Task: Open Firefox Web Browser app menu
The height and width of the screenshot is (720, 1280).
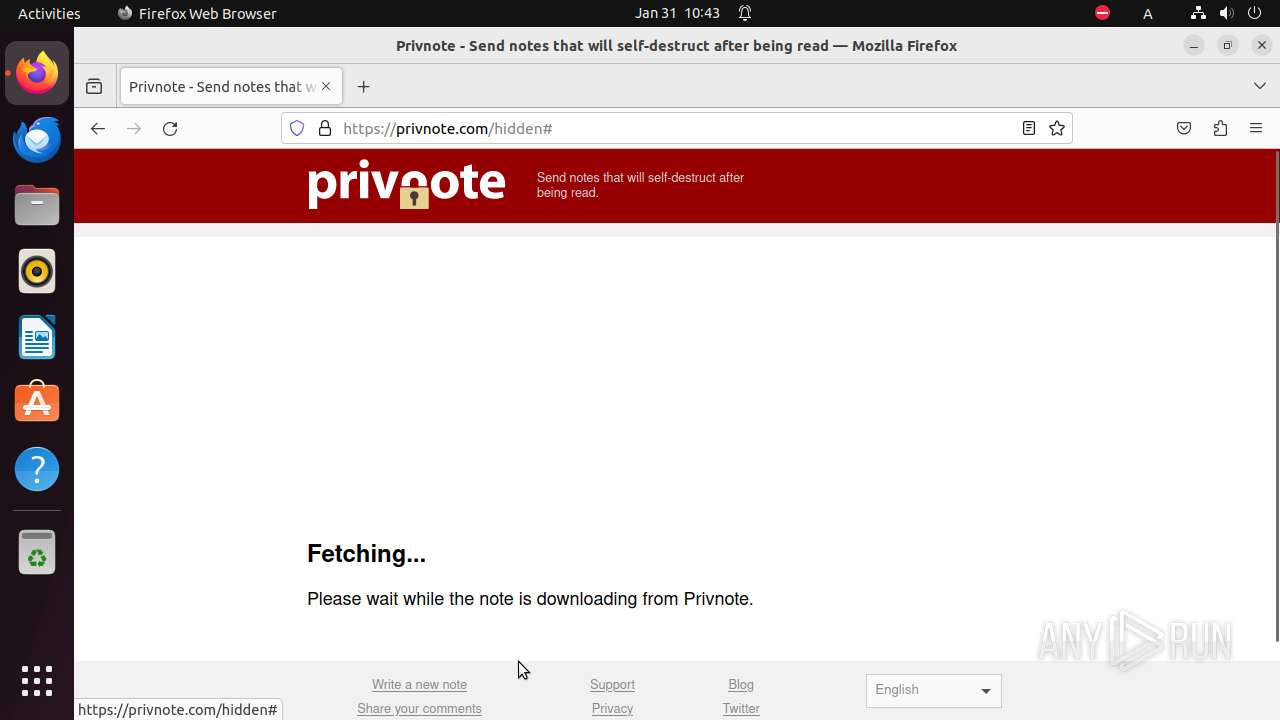Action: click(x=197, y=13)
